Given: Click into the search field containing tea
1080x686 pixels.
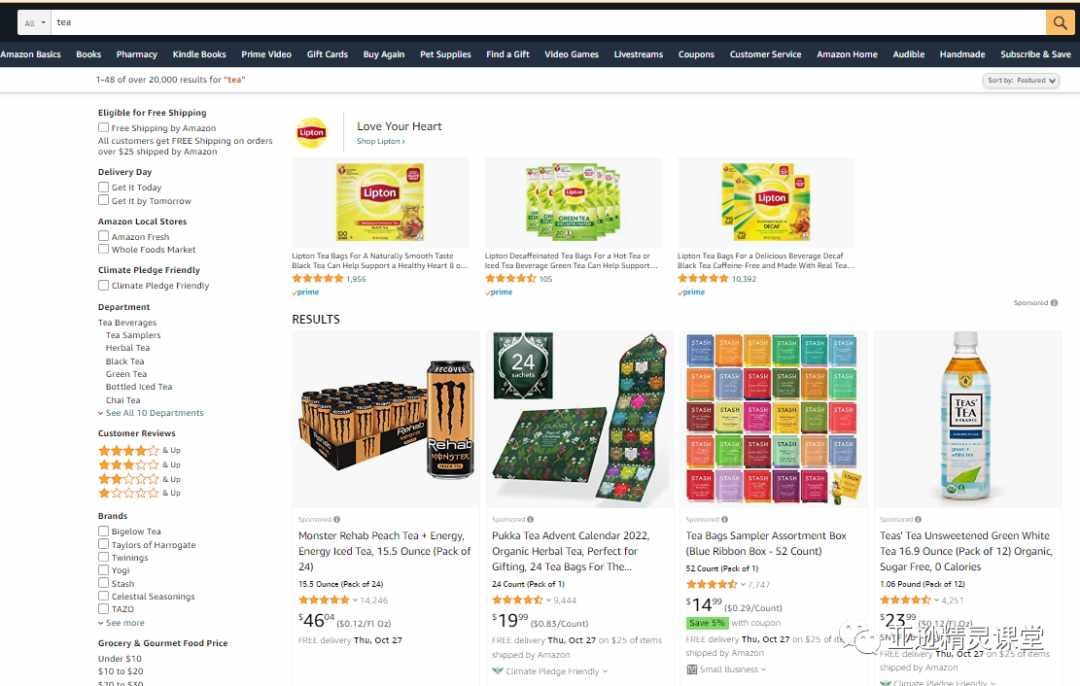Looking at the screenshot, I should [549, 23].
